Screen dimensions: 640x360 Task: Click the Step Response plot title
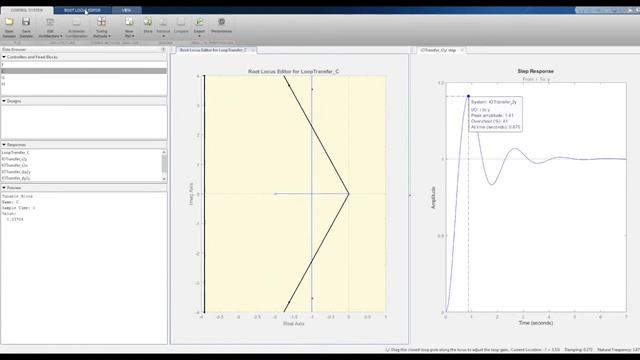click(x=536, y=71)
